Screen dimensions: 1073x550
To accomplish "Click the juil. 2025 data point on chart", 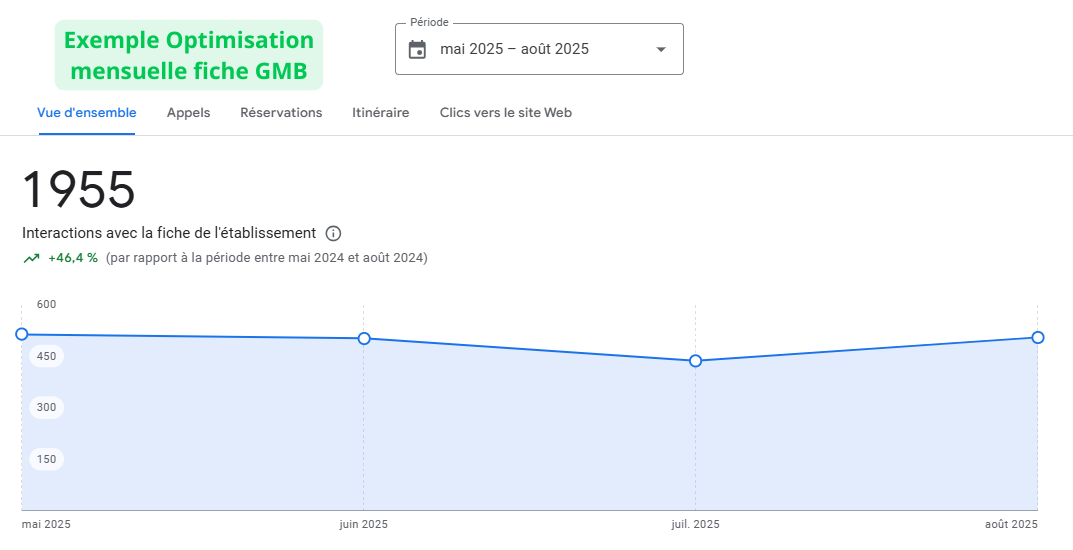I will tap(696, 361).
